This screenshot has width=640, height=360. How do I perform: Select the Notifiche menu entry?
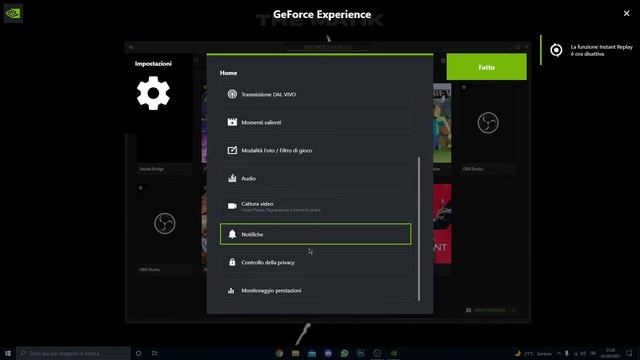(x=315, y=234)
